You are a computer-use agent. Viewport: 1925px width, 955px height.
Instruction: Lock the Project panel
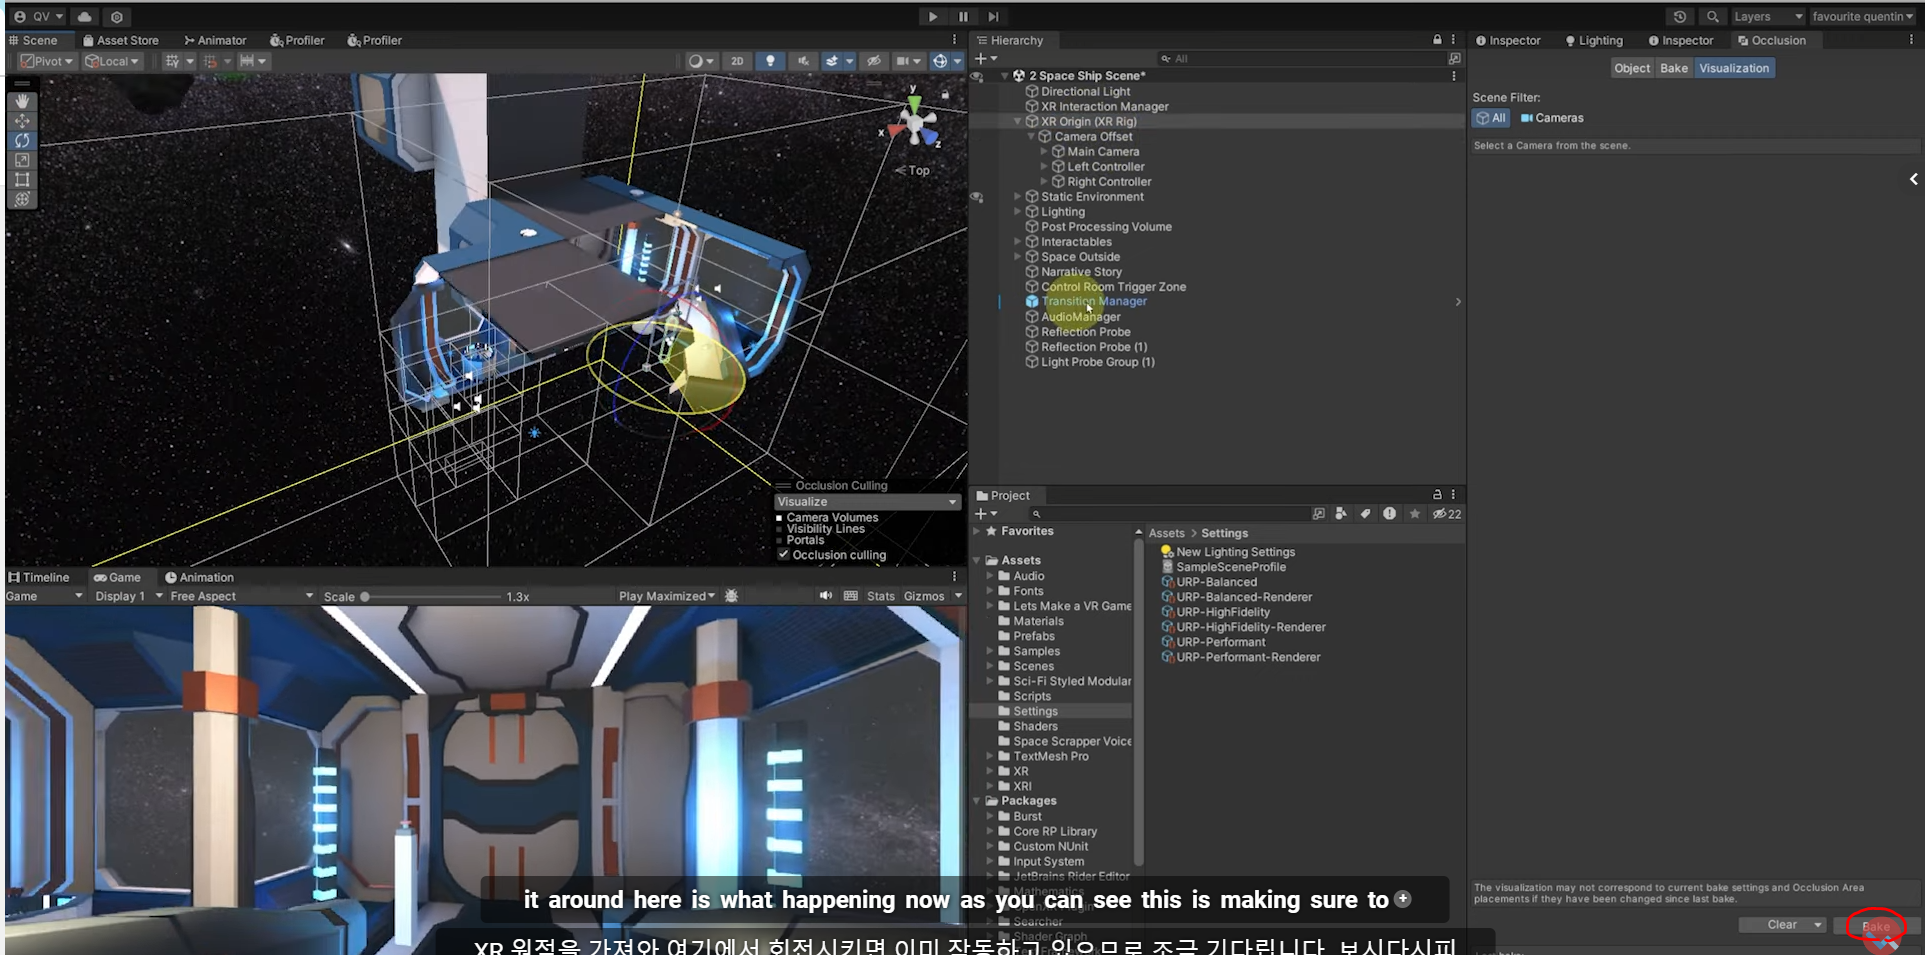(1437, 495)
